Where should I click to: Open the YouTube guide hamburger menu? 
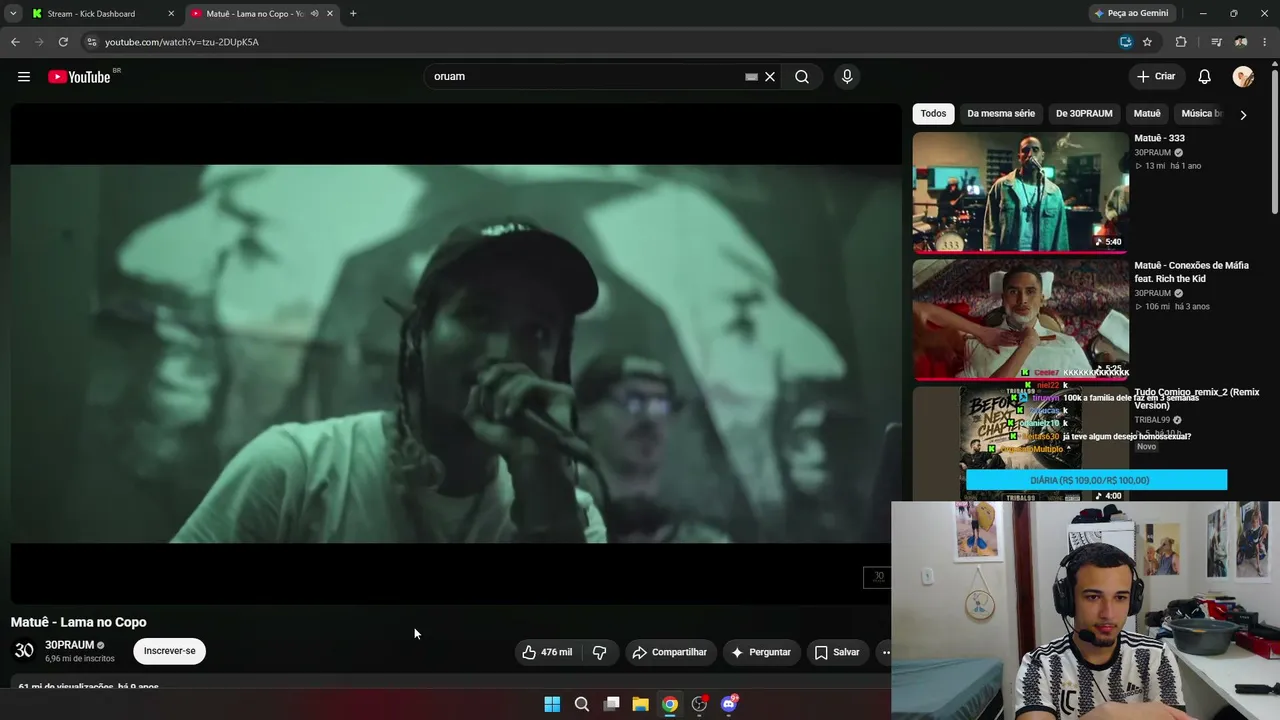24,77
